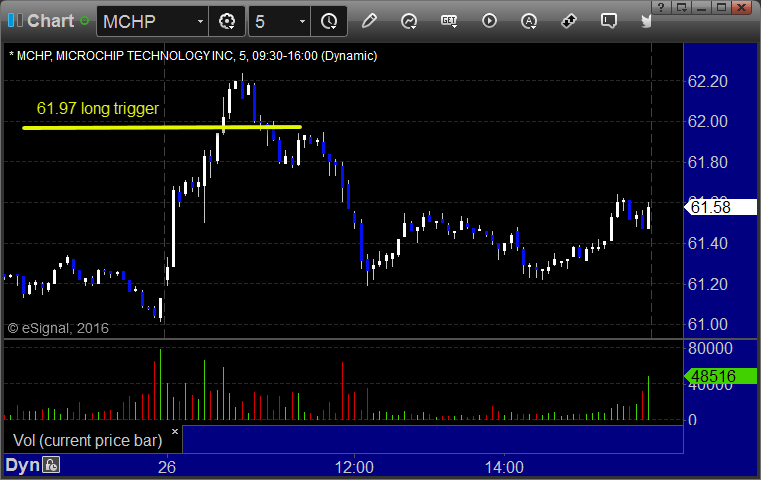The height and width of the screenshot is (480, 761).
Task: Click the Dyn label at bottom left
Action: coord(22,465)
